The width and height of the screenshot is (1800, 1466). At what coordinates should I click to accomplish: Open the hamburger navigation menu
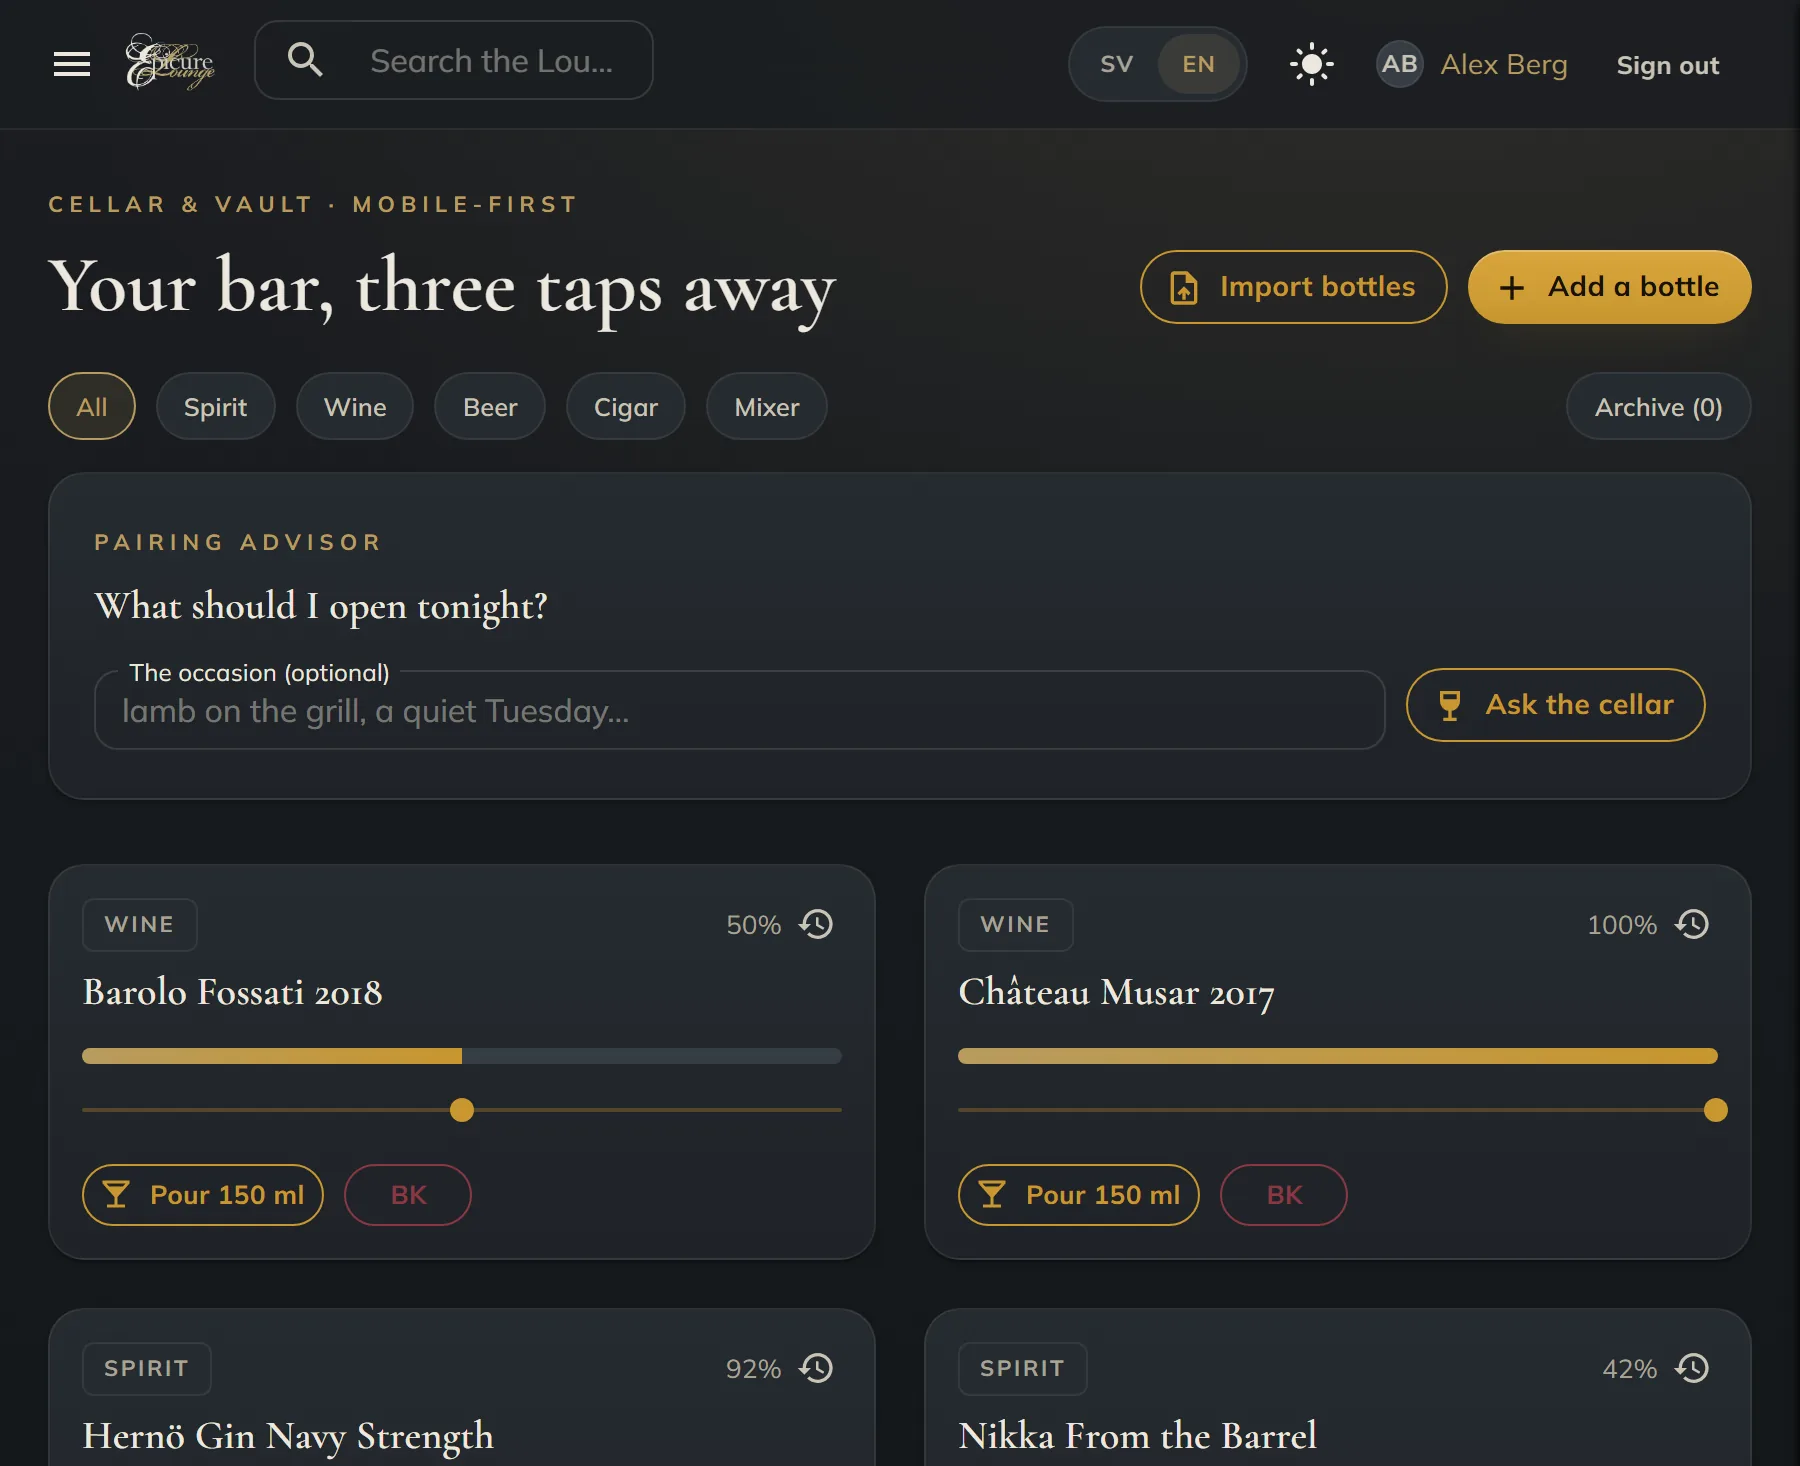[72, 64]
